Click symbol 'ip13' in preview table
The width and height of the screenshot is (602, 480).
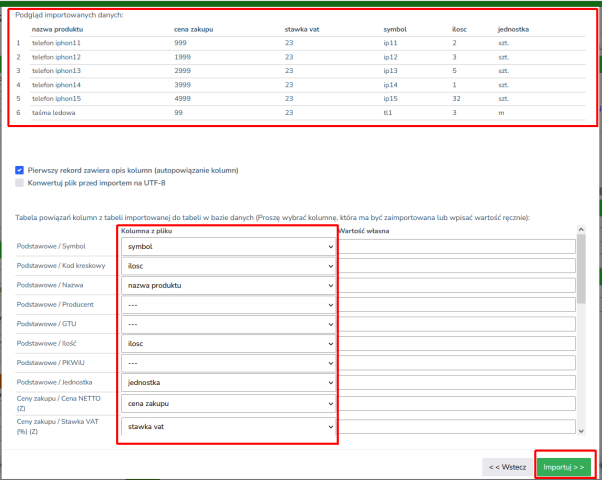(390, 71)
